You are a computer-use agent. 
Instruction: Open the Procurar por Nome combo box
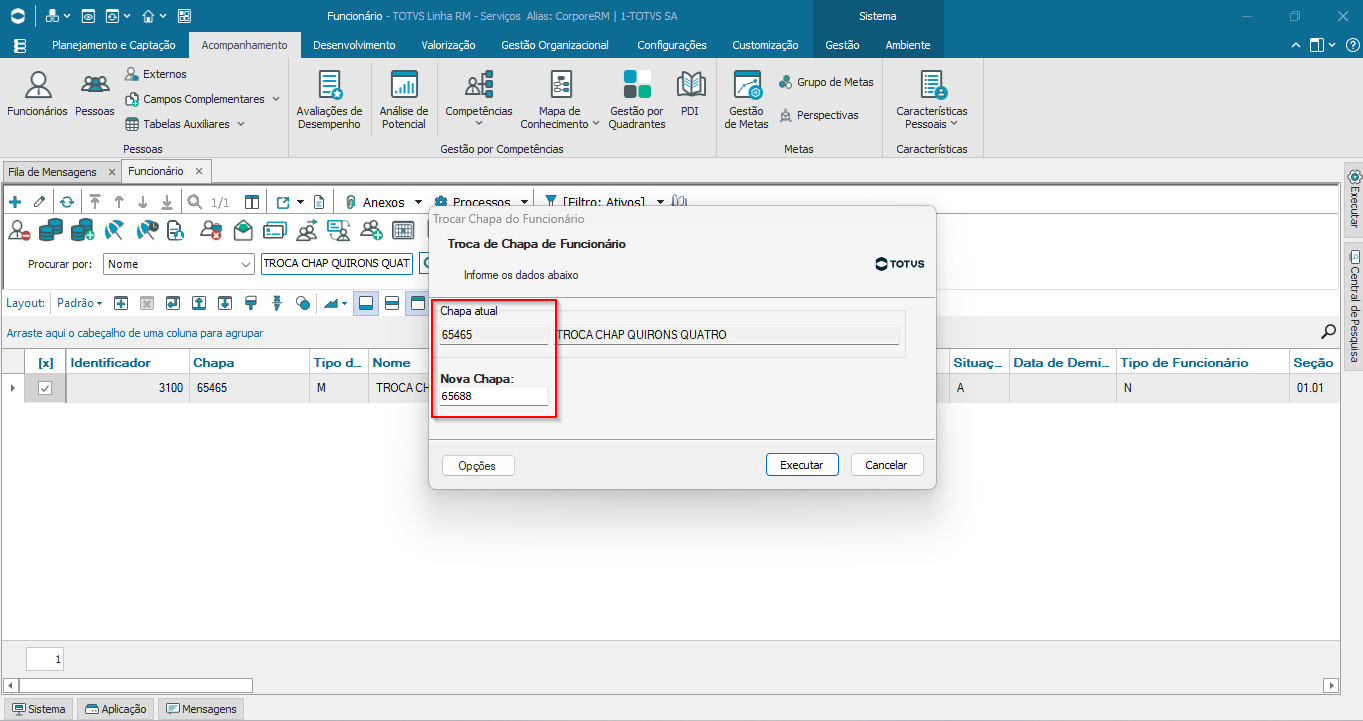[x=179, y=264]
